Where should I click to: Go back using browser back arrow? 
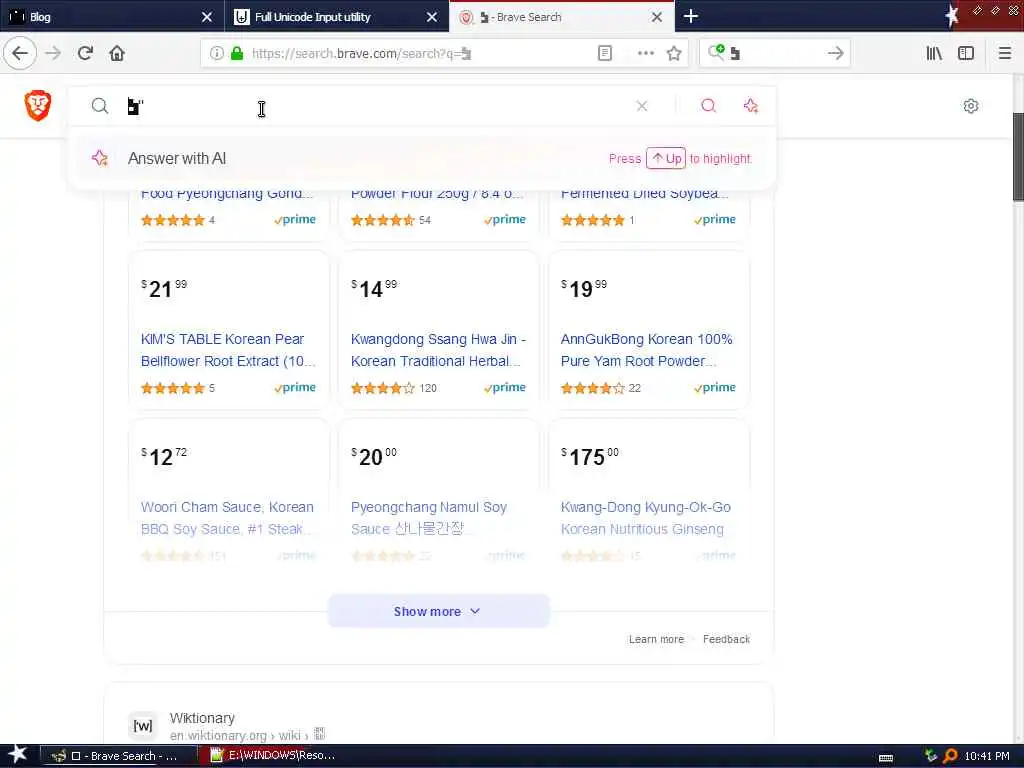click(20, 53)
